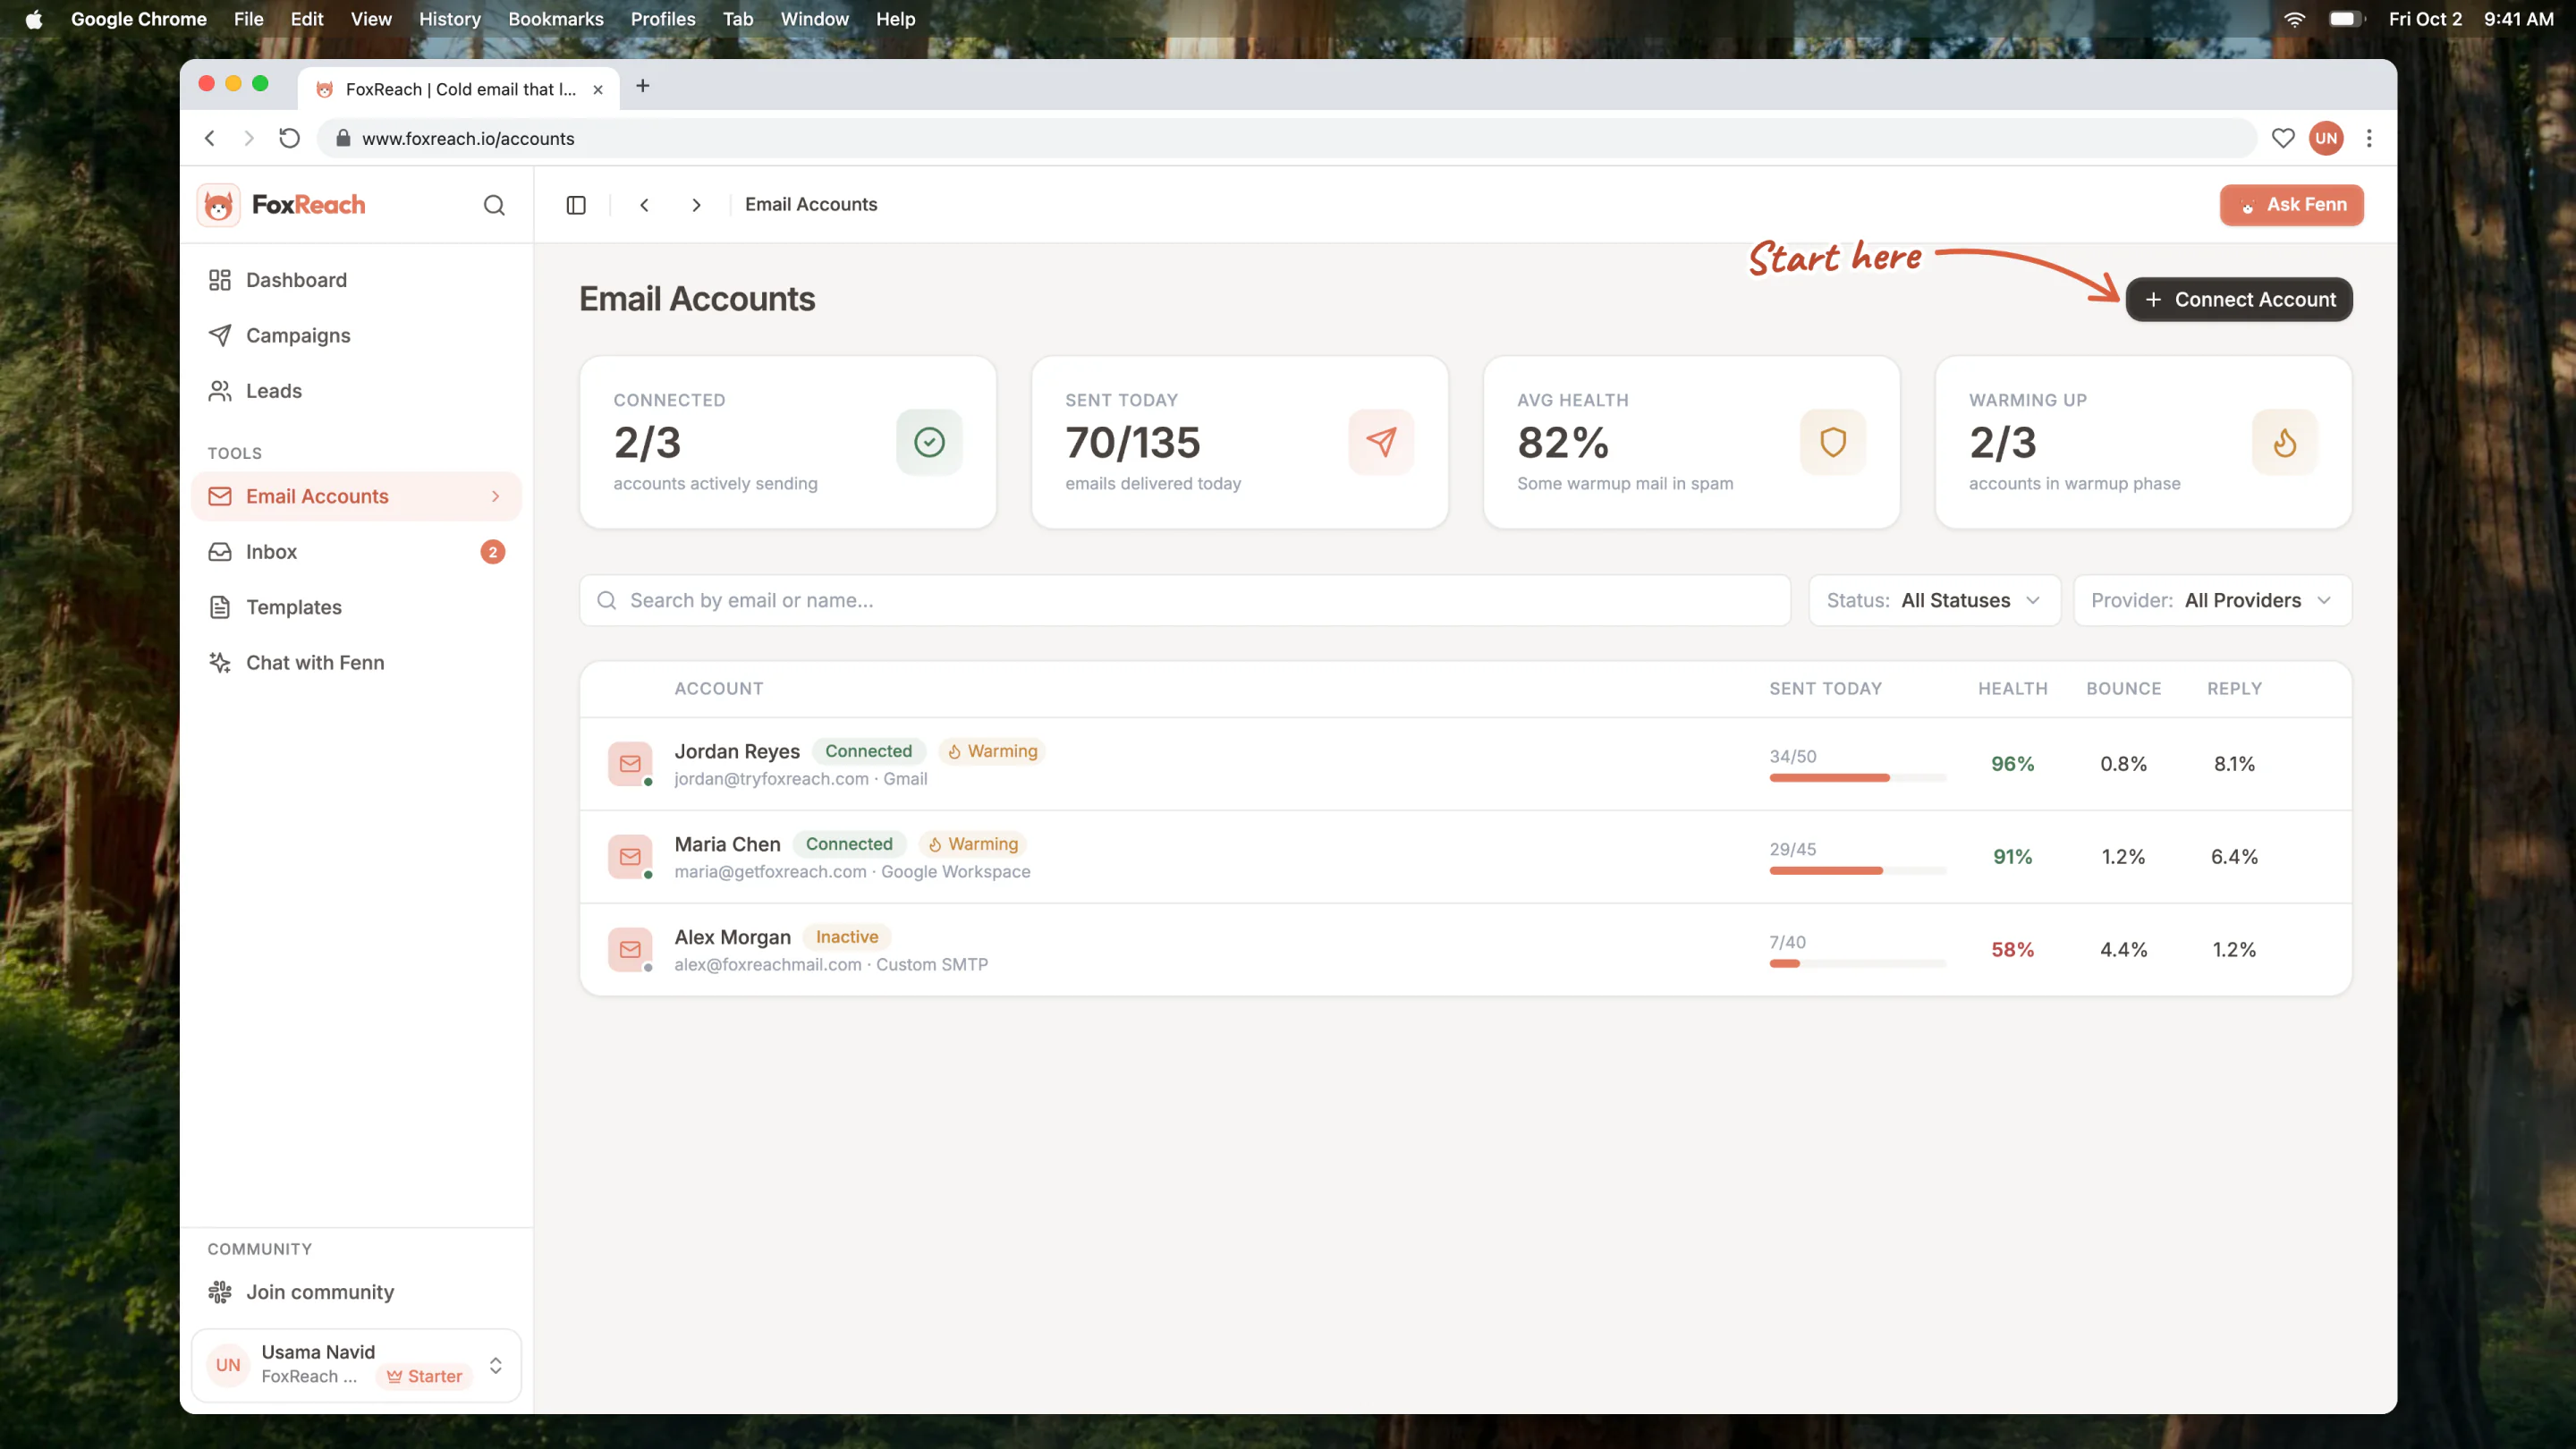Open the Bookmarks menu in menu bar
This screenshot has width=2576, height=1449.
point(555,19)
